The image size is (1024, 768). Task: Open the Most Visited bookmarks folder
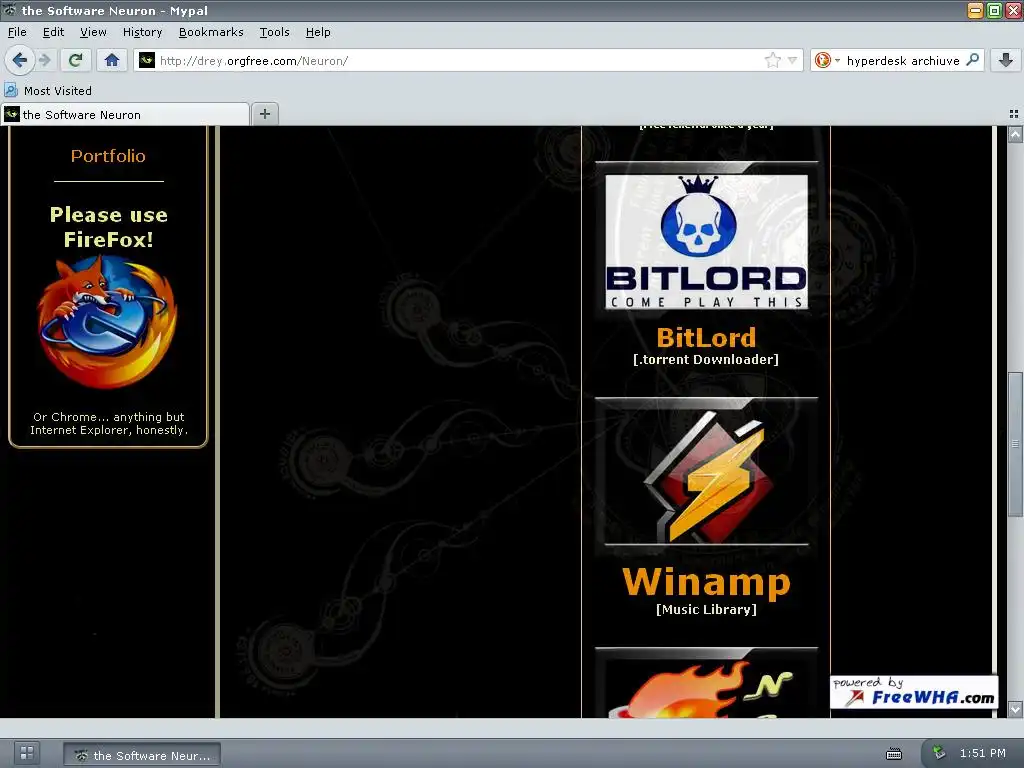pos(48,91)
